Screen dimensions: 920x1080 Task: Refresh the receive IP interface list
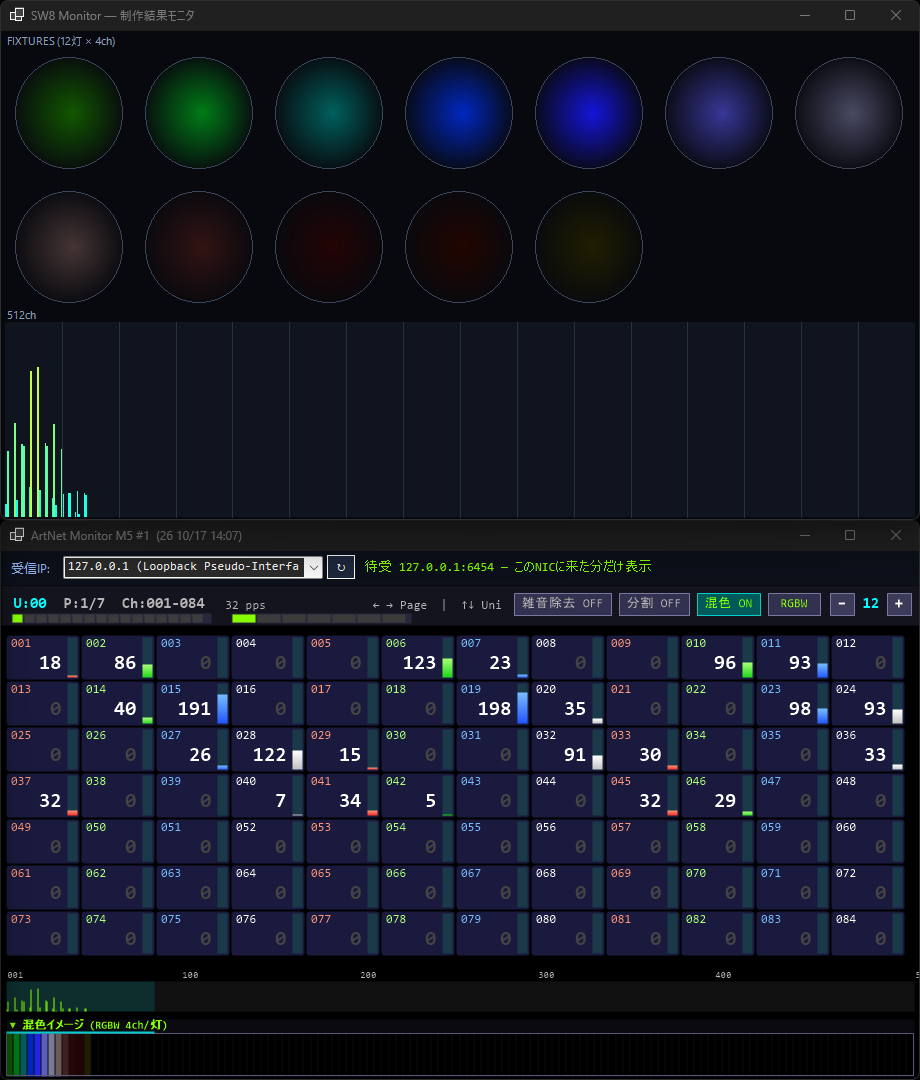tap(341, 567)
